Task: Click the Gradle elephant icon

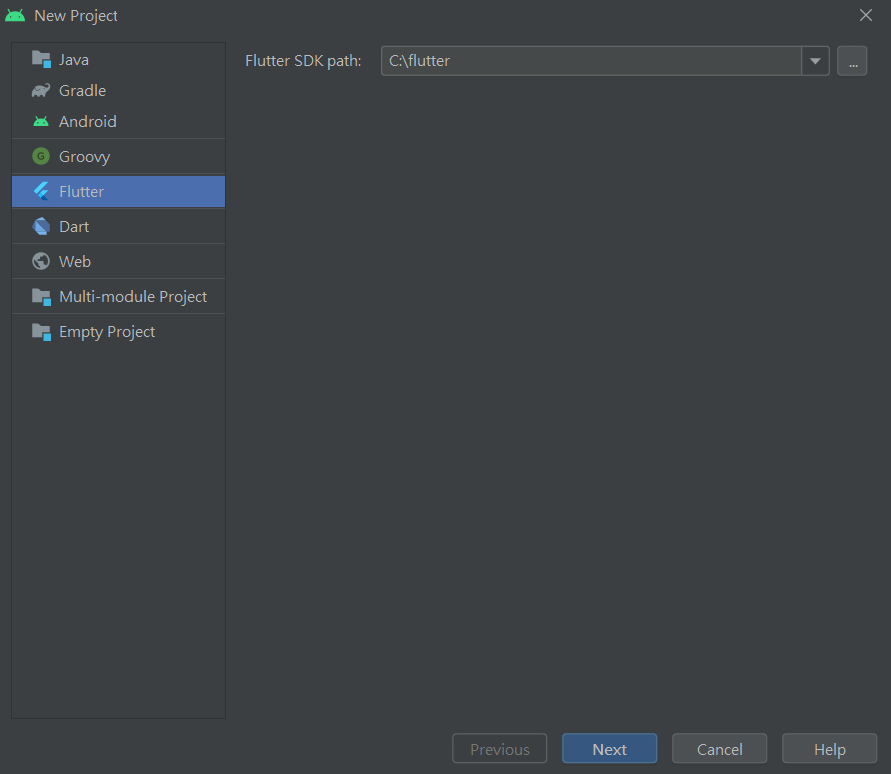Action: point(41,90)
